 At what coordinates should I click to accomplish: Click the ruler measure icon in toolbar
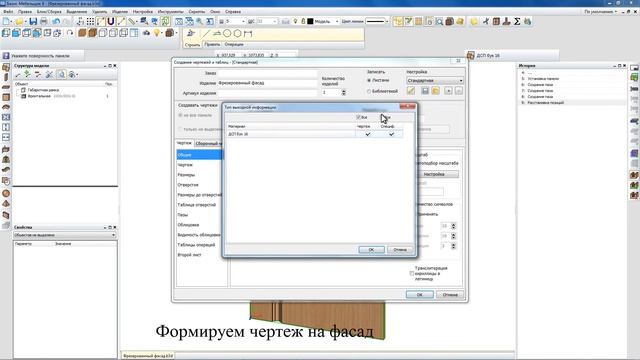click(132, 21)
